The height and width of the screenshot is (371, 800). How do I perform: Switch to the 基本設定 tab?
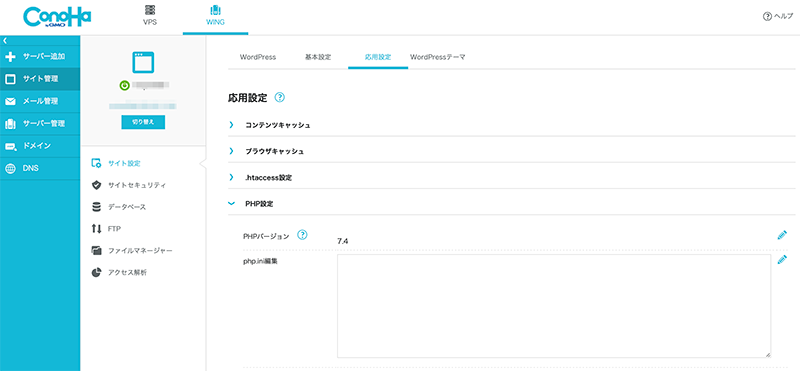pyautogui.click(x=318, y=57)
